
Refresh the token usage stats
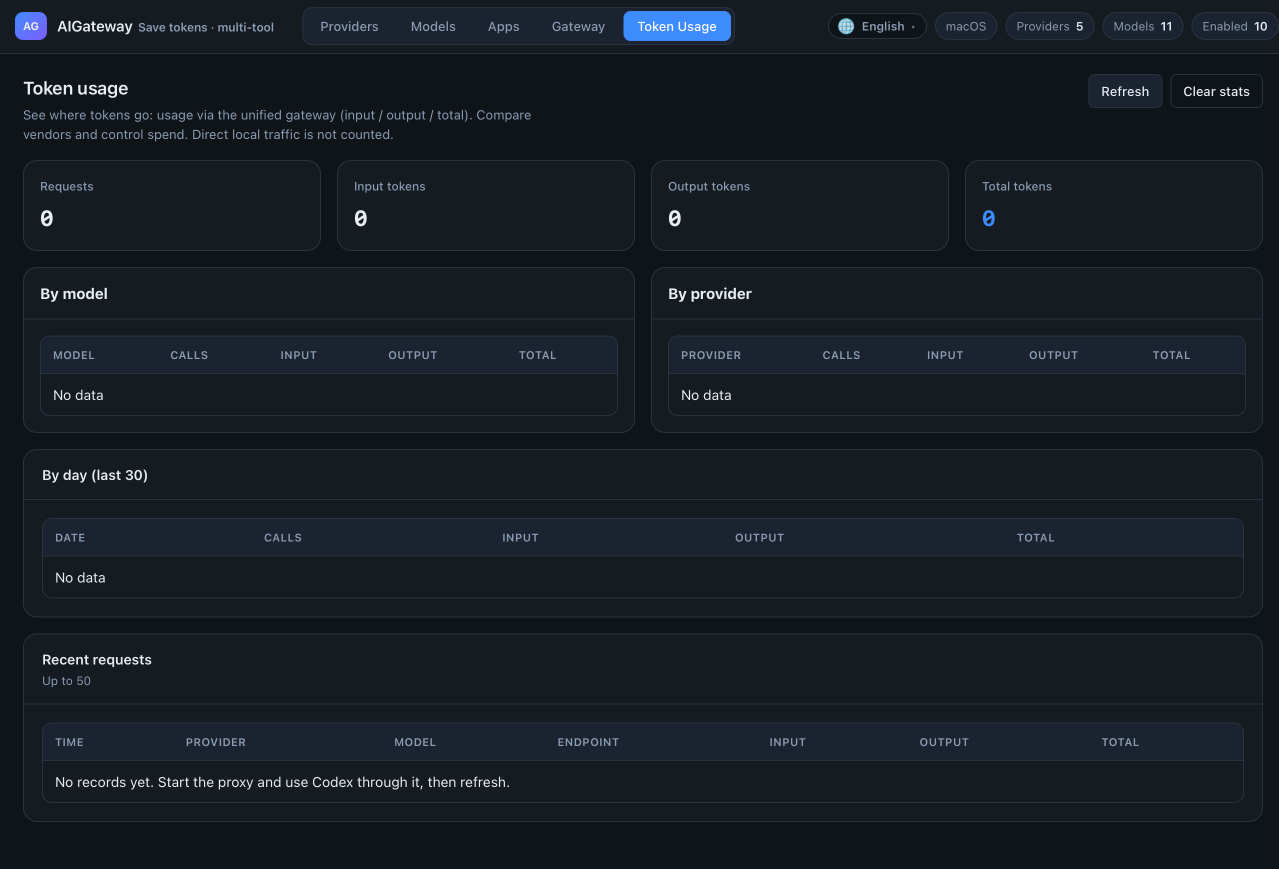tap(1125, 91)
